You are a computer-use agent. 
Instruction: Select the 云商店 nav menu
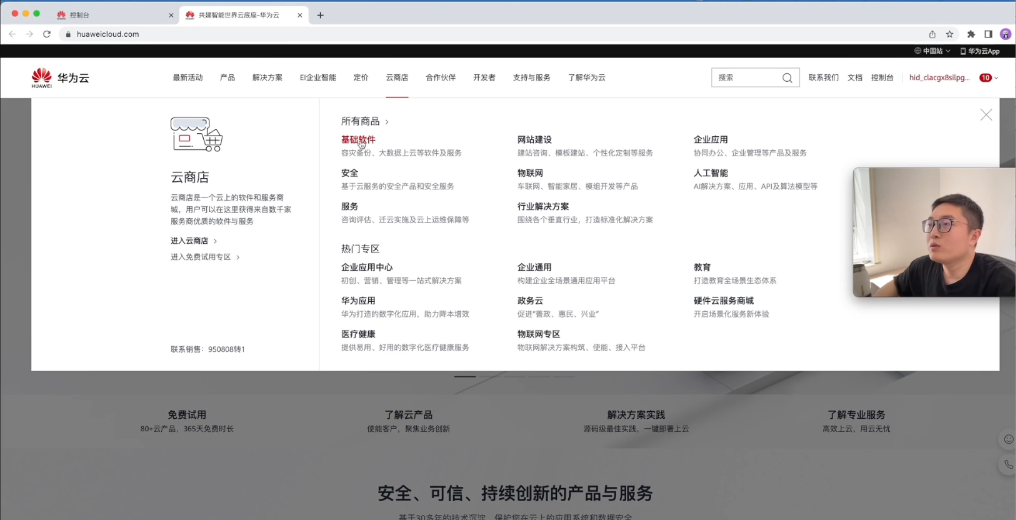point(397,78)
